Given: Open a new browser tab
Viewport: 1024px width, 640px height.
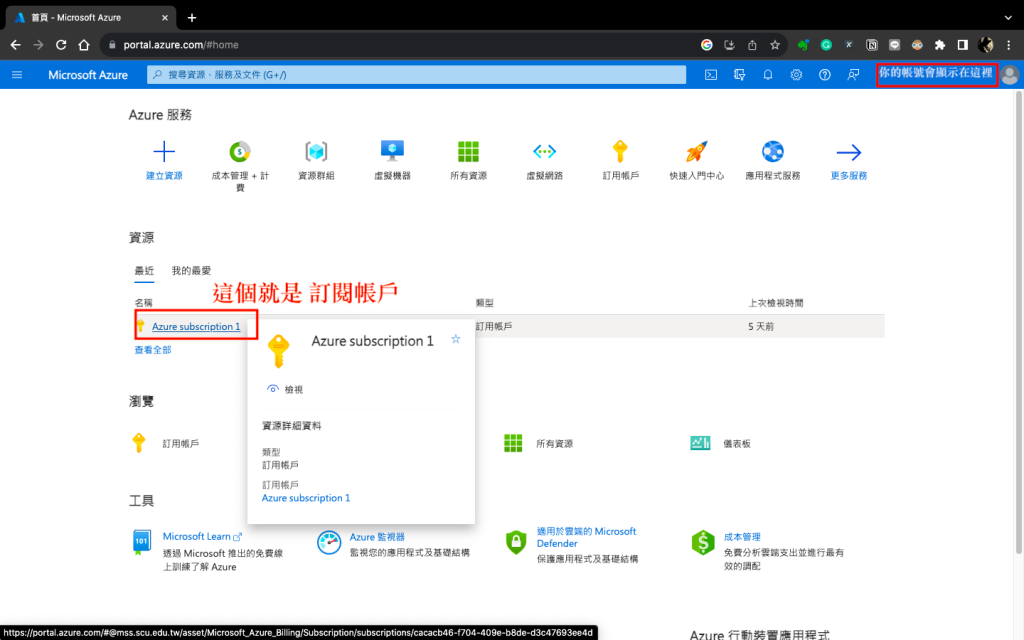Looking at the screenshot, I should [191, 18].
